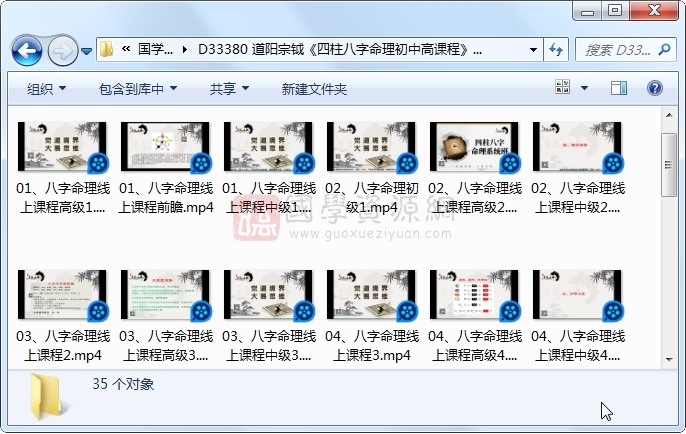The height and width of the screenshot is (434, 686).
Task: Click the D33380 道阳宗钺 breadcrumb folder
Action: point(340,49)
